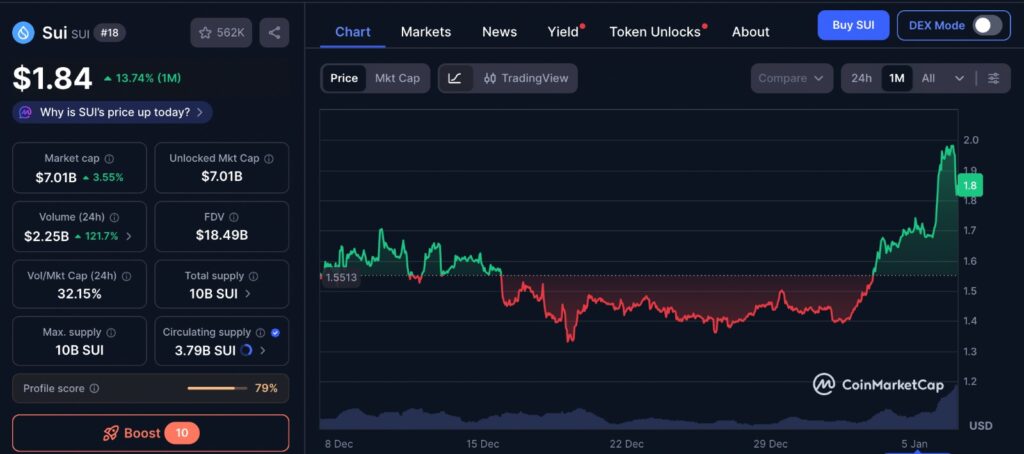Screen dimensions: 1024x454
Task: Expand more time ranges chevron
Action: [x=959, y=78]
